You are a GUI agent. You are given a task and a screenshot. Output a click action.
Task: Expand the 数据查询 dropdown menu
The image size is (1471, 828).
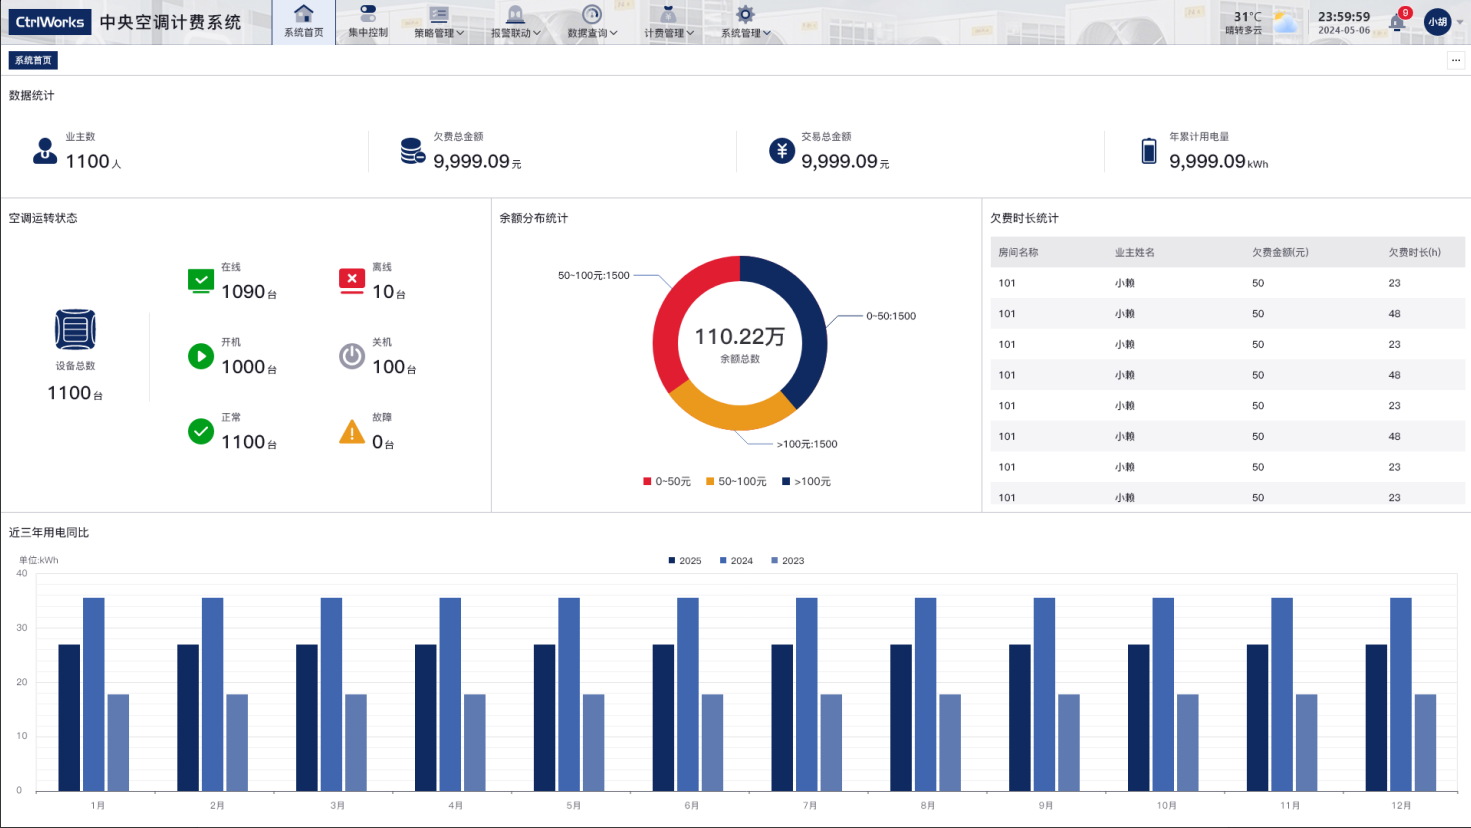(x=592, y=22)
